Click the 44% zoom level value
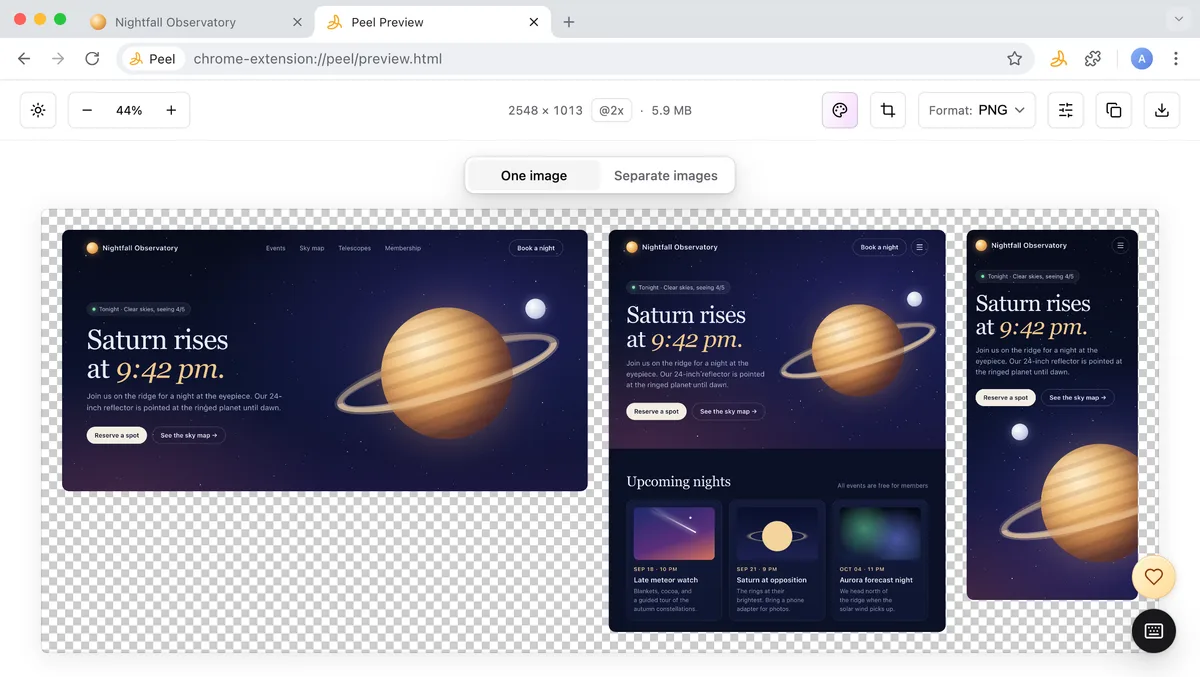Image resolution: width=1200 pixels, height=677 pixels. point(129,110)
